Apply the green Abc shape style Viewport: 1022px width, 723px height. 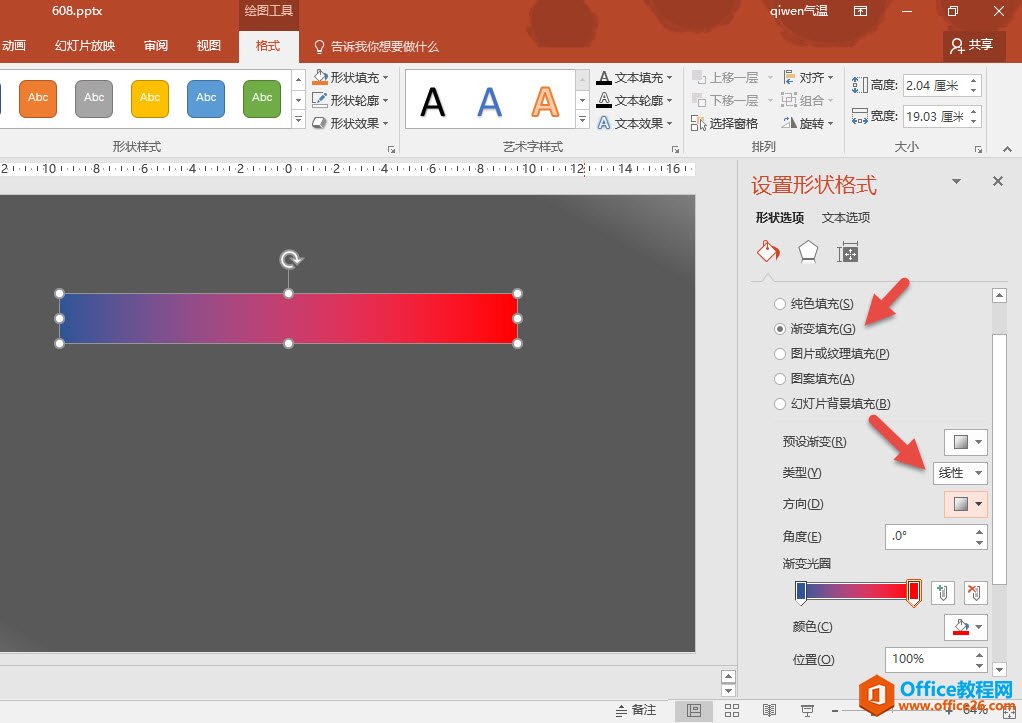click(262, 98)
